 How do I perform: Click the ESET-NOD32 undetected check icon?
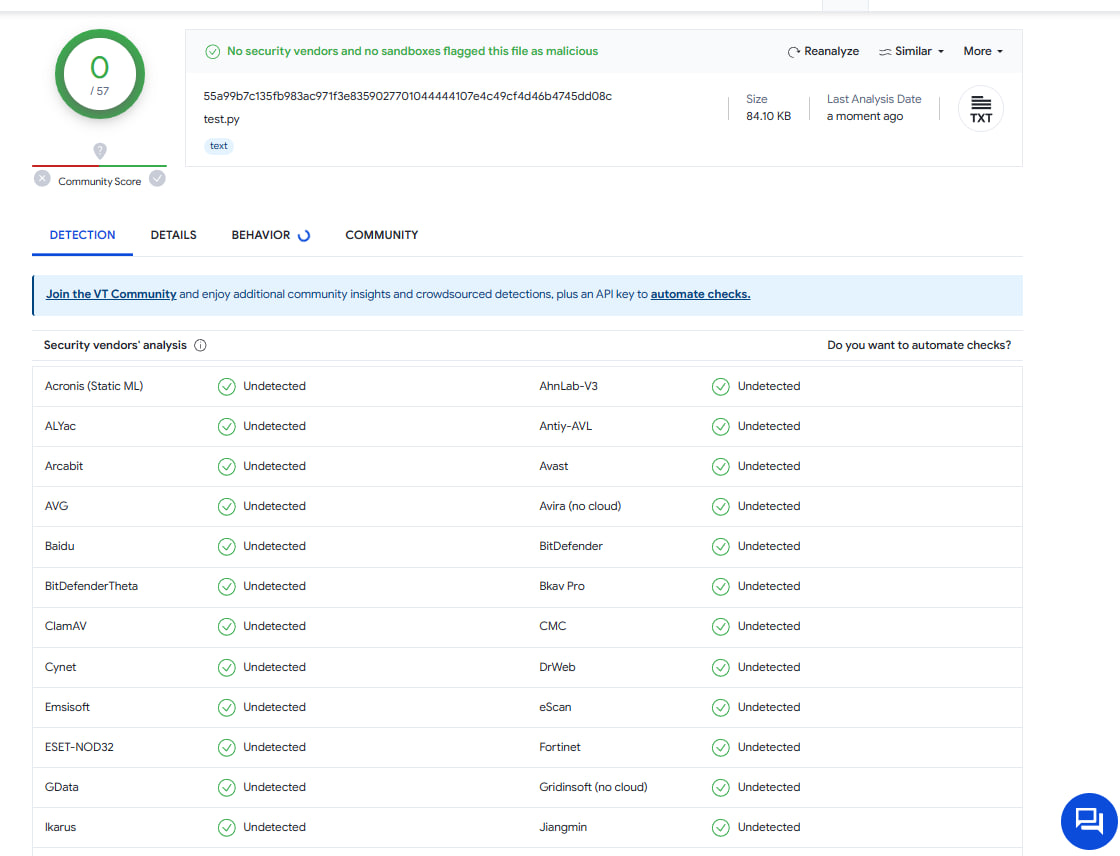[226, 747]
